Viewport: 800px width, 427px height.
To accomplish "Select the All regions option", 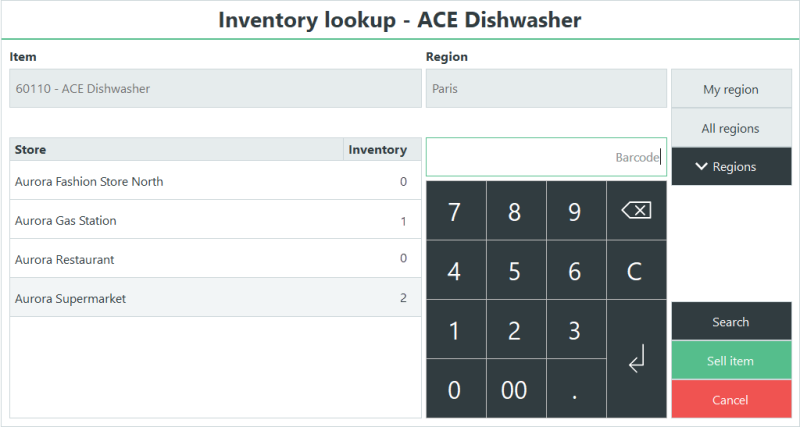I will coord(732,128).
